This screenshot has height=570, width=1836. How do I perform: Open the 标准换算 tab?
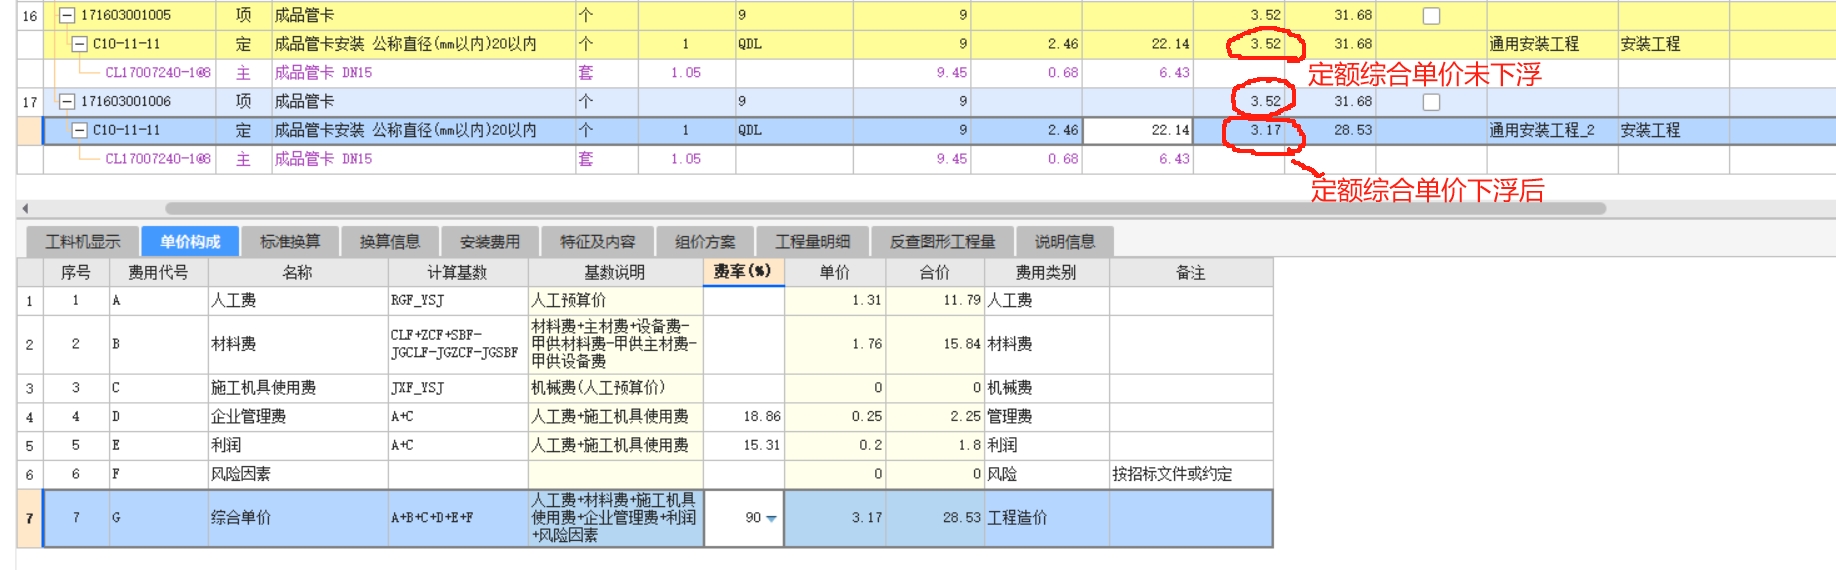pos(290,241)
